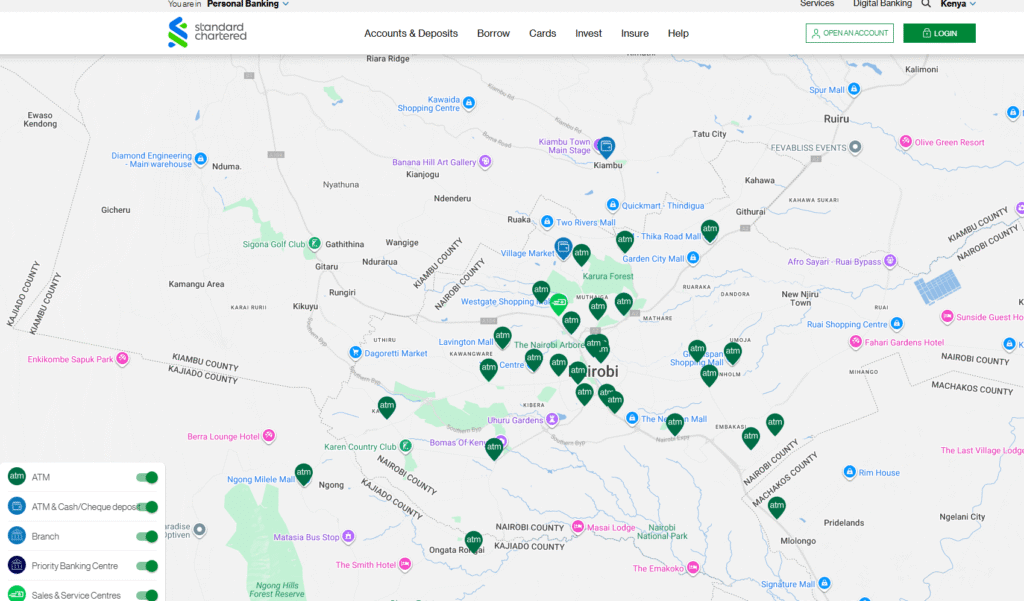Click the Ruai Shopping Centre pin
The width and height of the screenshot is (1024, 601).
897,323
